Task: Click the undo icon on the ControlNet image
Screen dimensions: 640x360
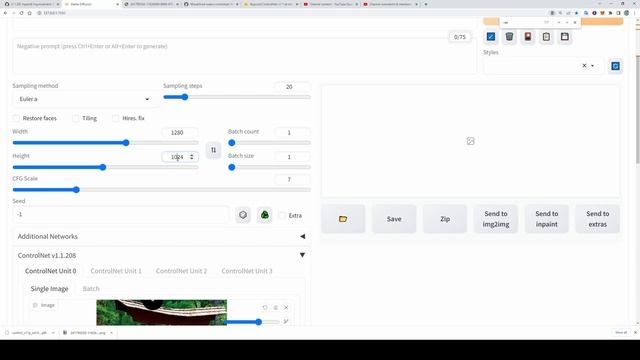Action: tap(265, 307)
